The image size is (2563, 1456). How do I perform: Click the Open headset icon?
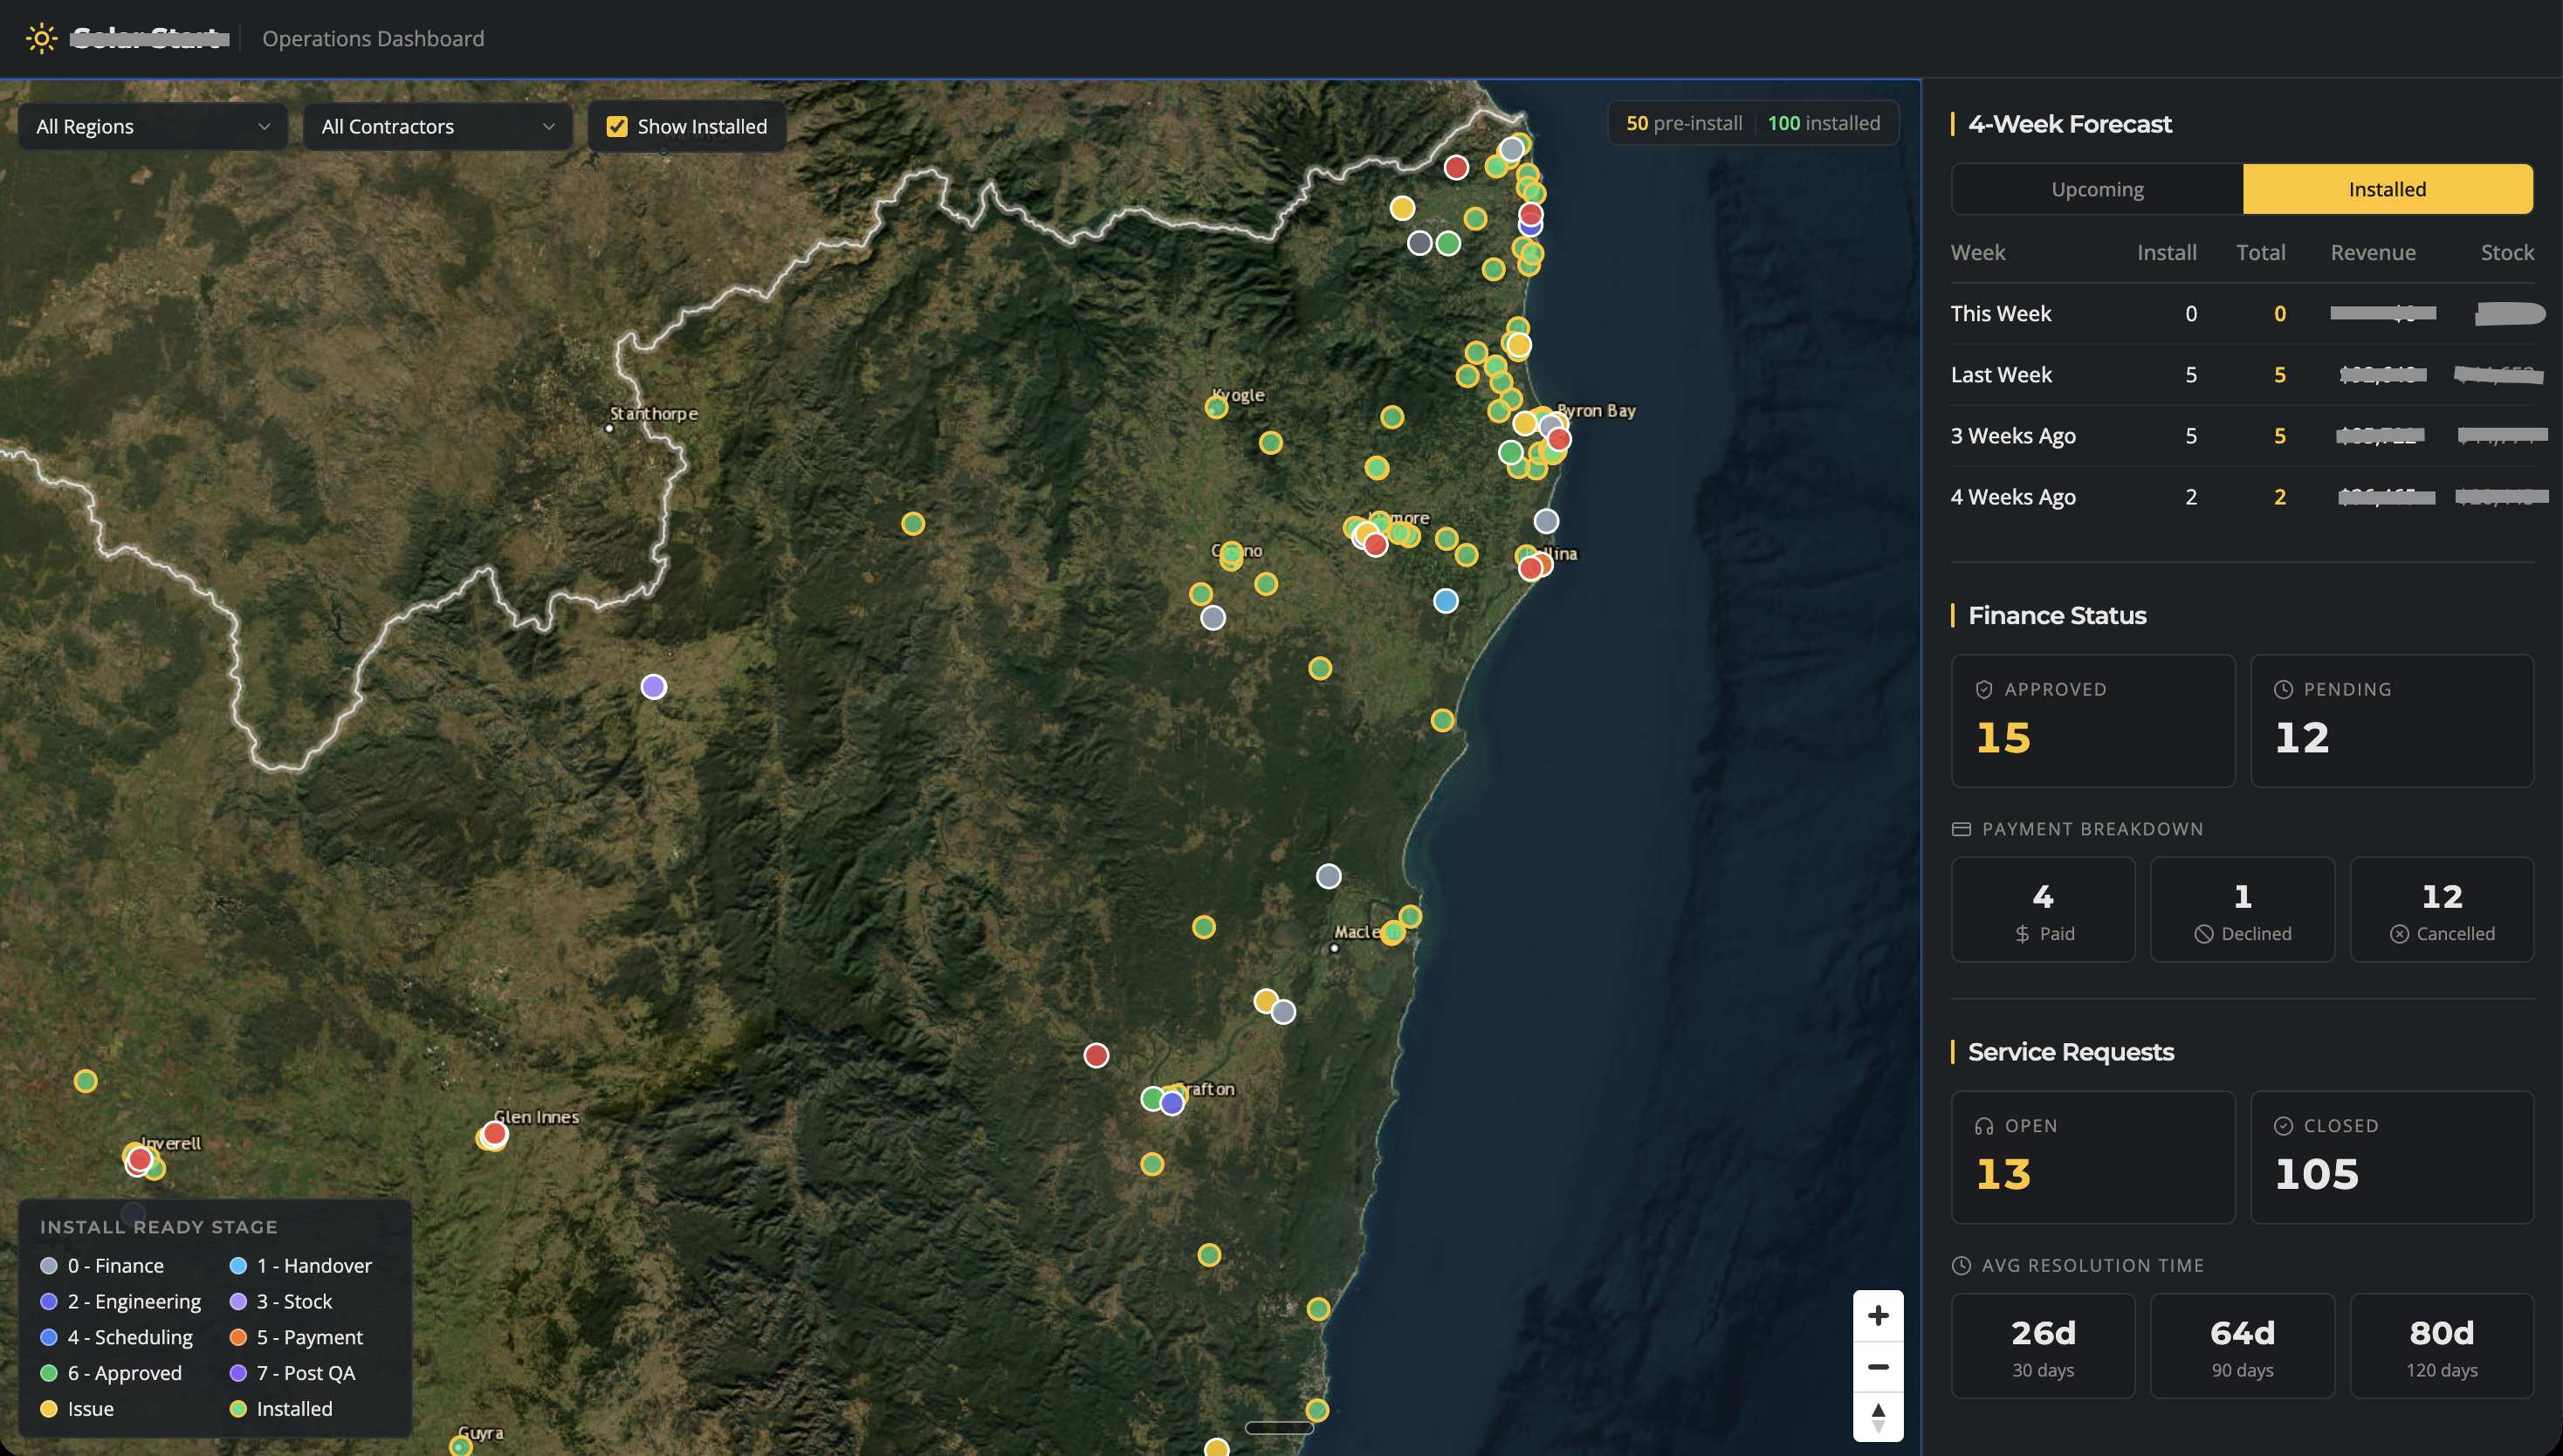pos(1983,1126)
